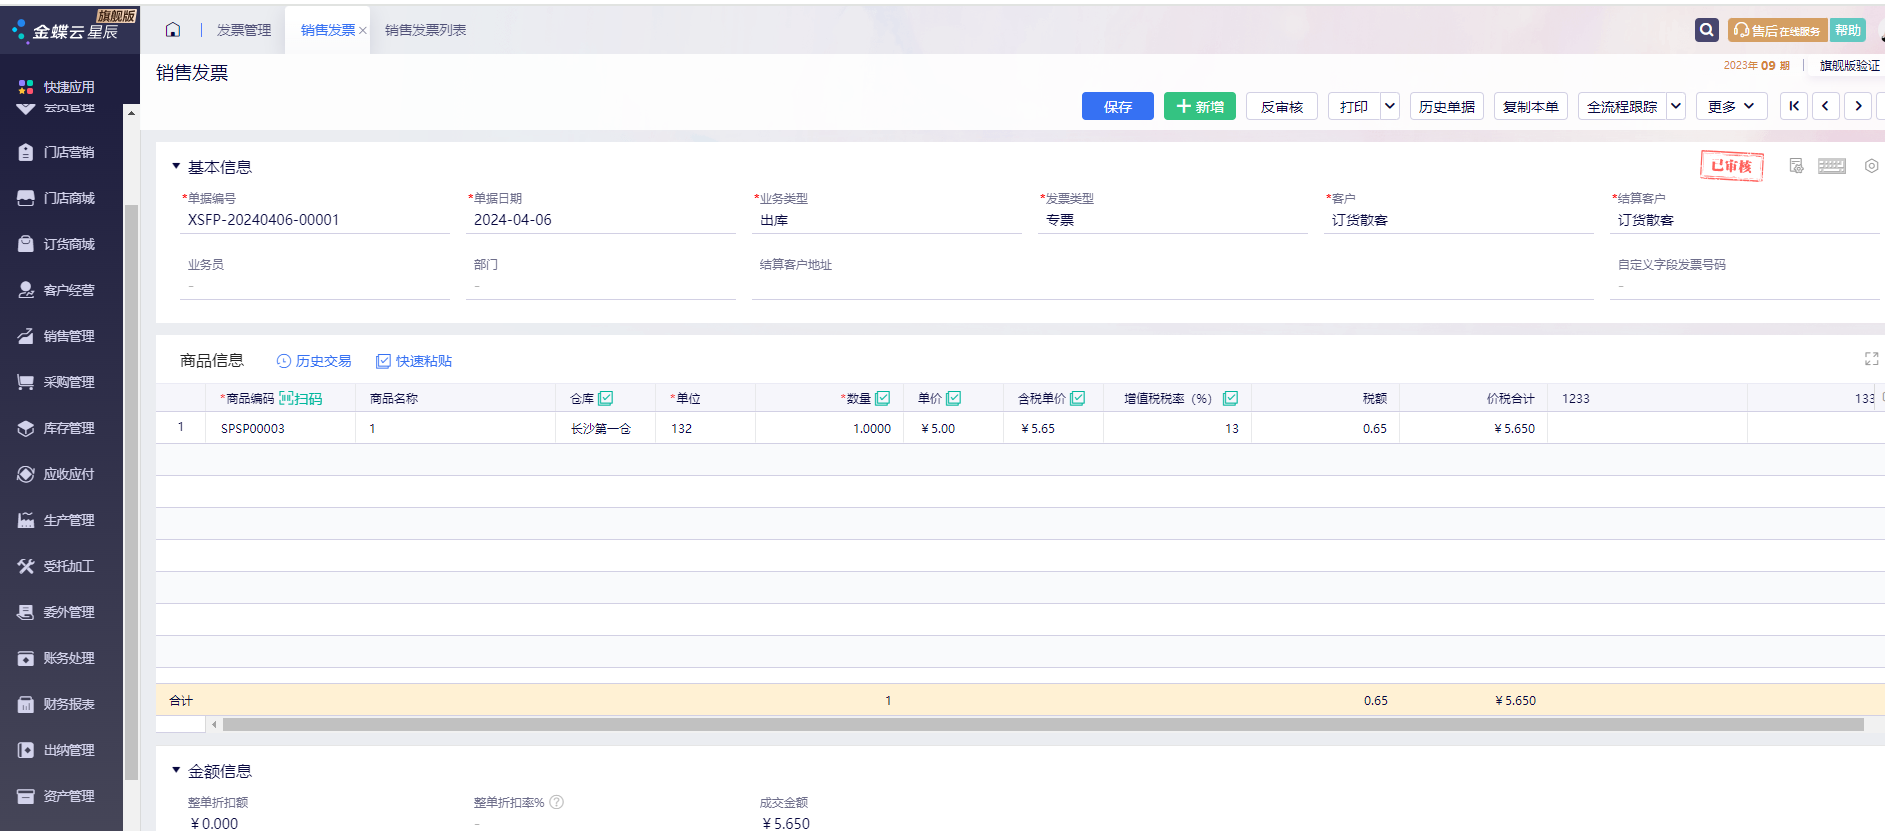The width and height of the screenshot is (1885, 831).
Task: Select the 销售发票 tab
Action: pyautogui.click(x=328, y=30)
